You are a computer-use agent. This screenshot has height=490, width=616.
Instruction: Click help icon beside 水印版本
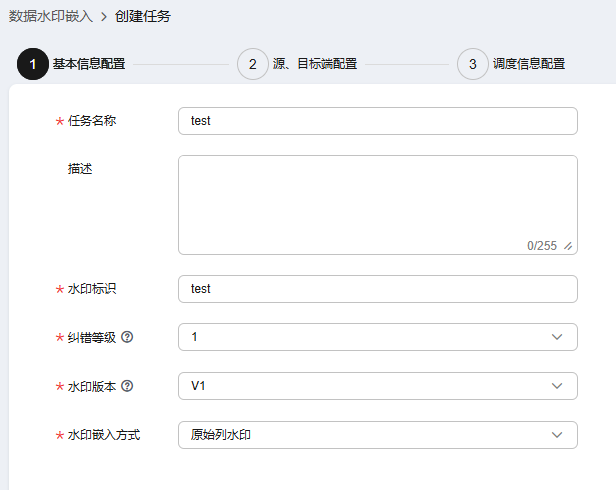tap(127, 386)
